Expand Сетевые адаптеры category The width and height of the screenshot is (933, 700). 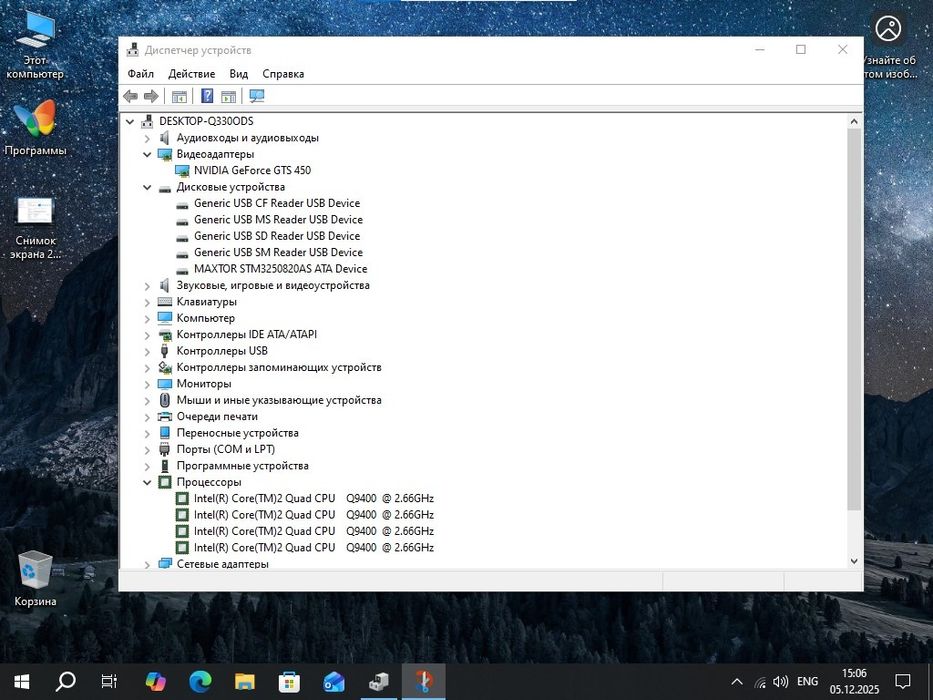(x=147, y=564)
